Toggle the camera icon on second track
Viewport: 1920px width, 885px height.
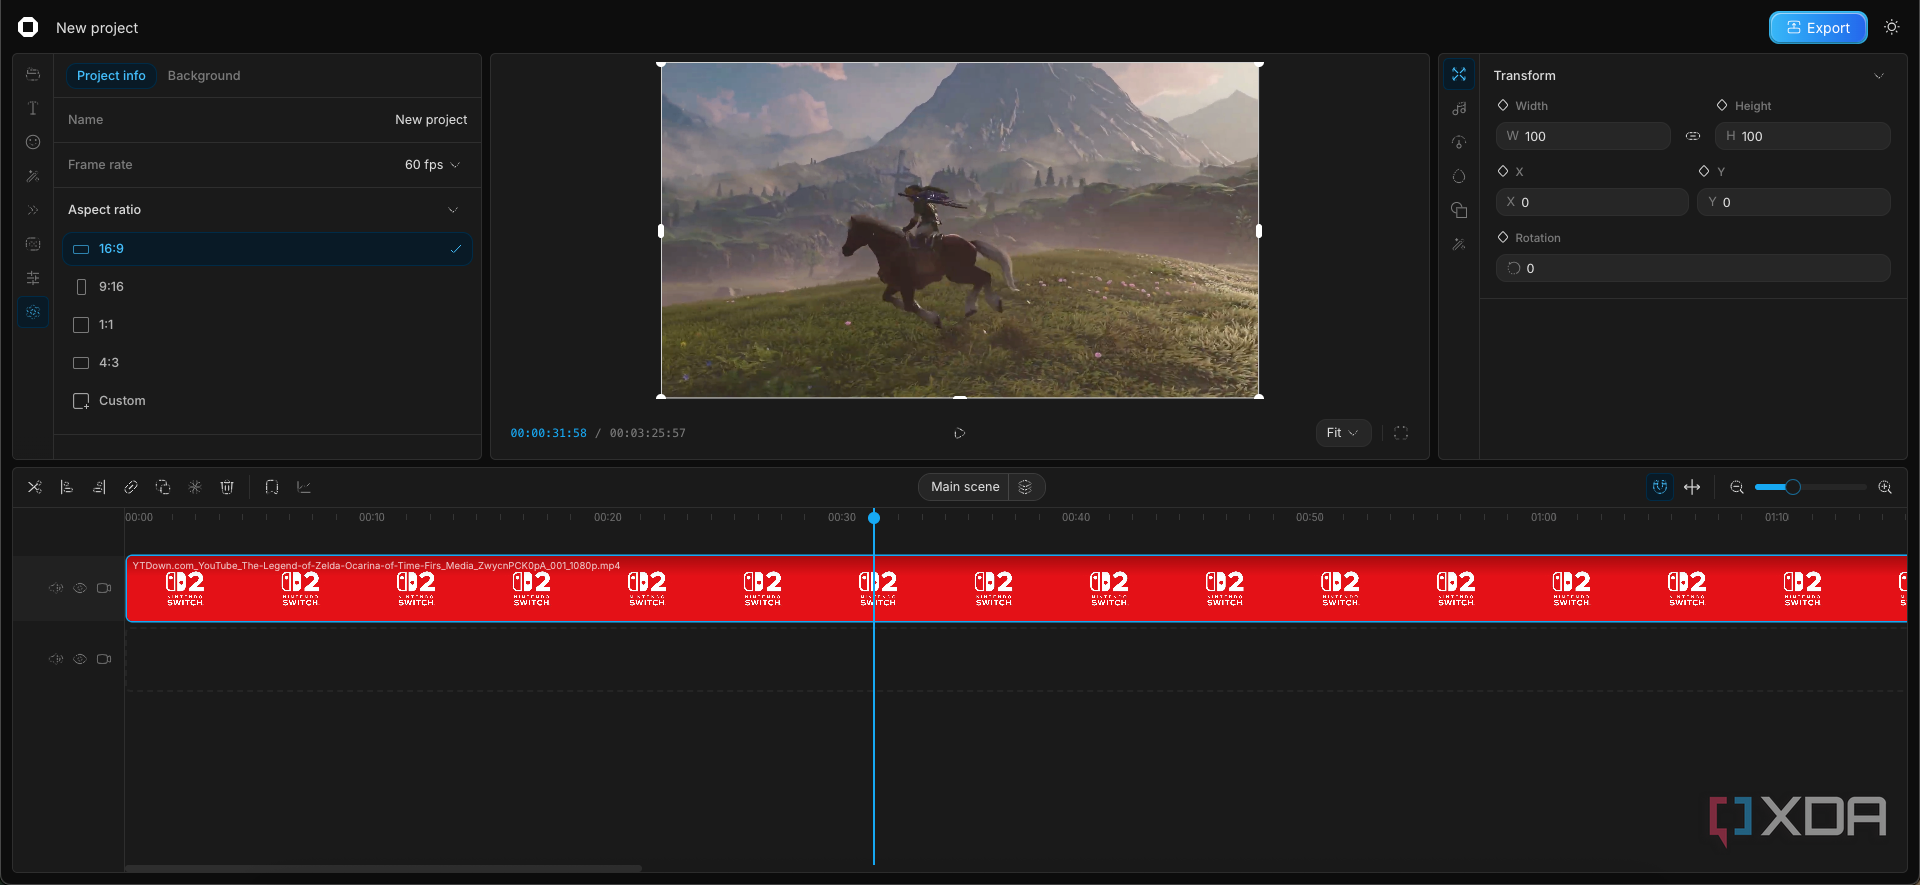[x=104, y=659]
